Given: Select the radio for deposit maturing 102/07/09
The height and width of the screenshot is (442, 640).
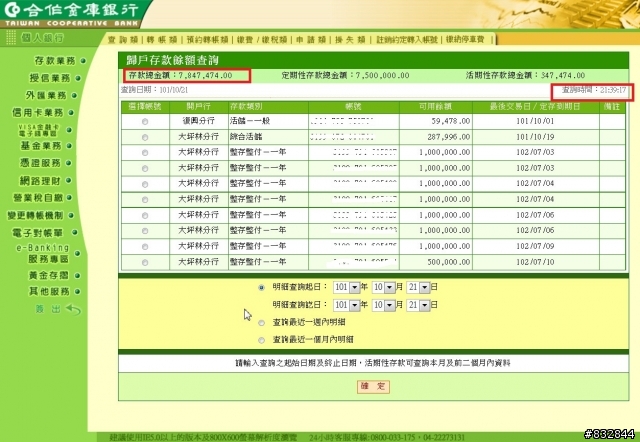Looking at the screenshot, I should (x=145, y=247).
